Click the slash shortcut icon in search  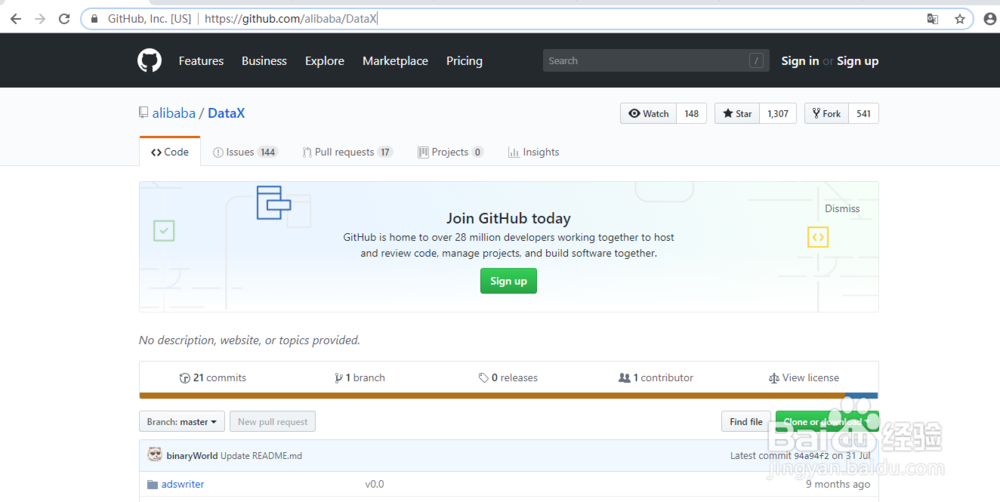756,61
